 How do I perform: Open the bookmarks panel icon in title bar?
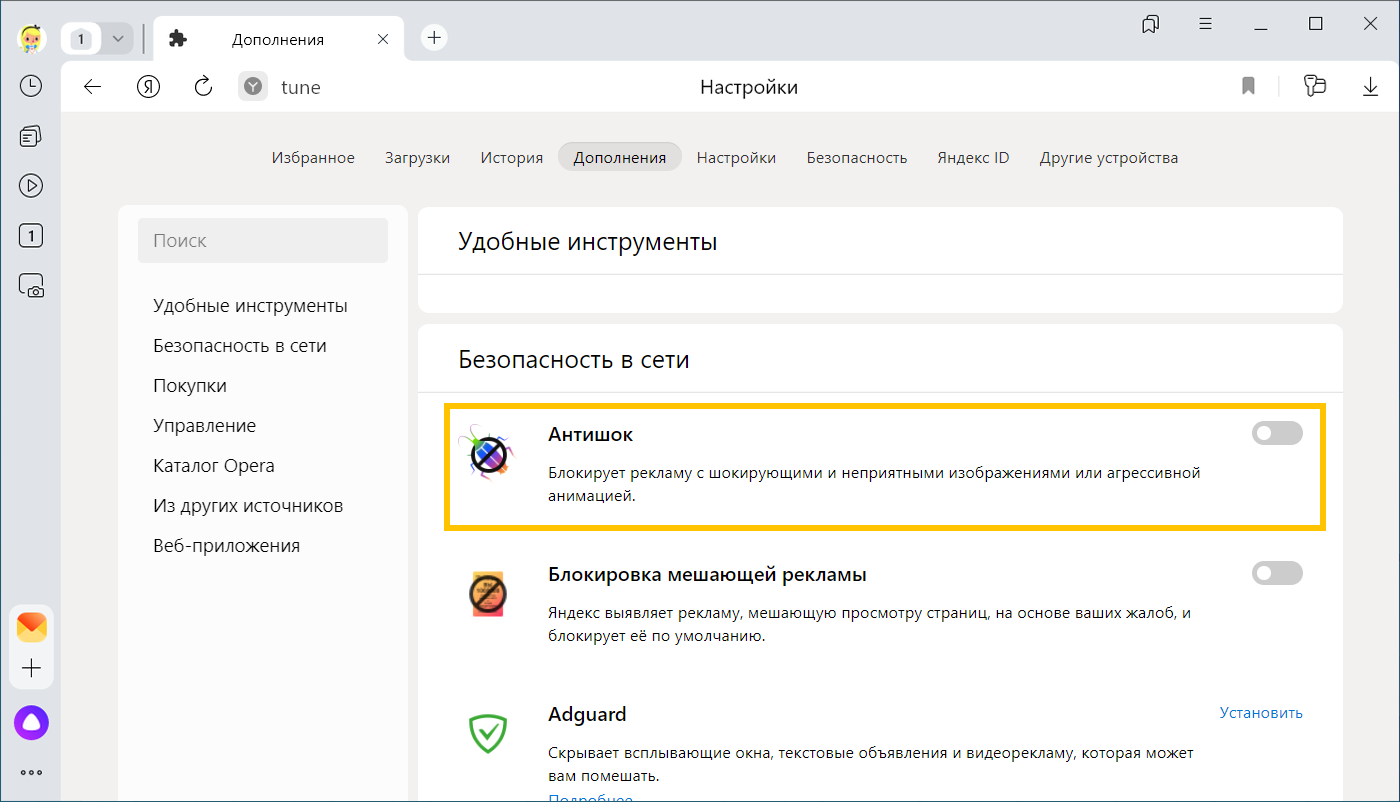pyautogui.click(x=1151, y=24)
